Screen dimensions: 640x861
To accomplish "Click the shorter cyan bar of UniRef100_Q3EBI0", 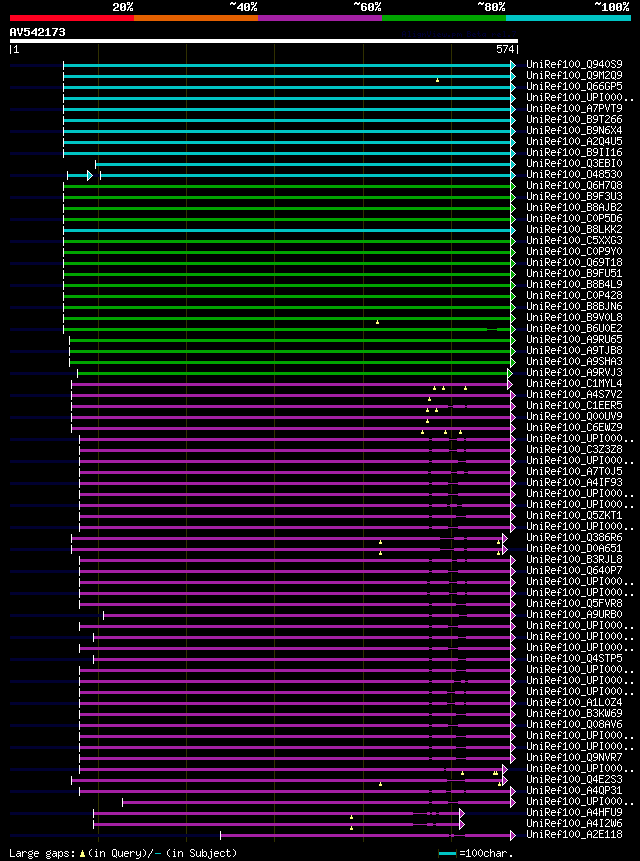I will click(x=306, y=164).
